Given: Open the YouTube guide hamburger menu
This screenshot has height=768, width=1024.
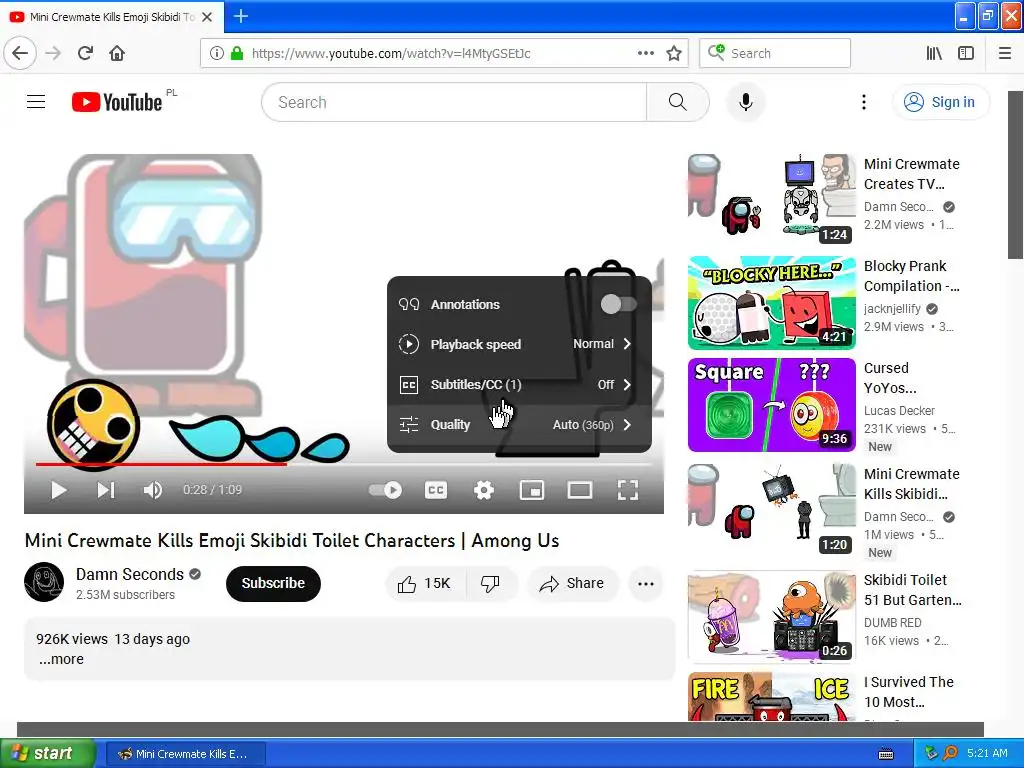Looking at the screenshot, I should coord(36,102).
